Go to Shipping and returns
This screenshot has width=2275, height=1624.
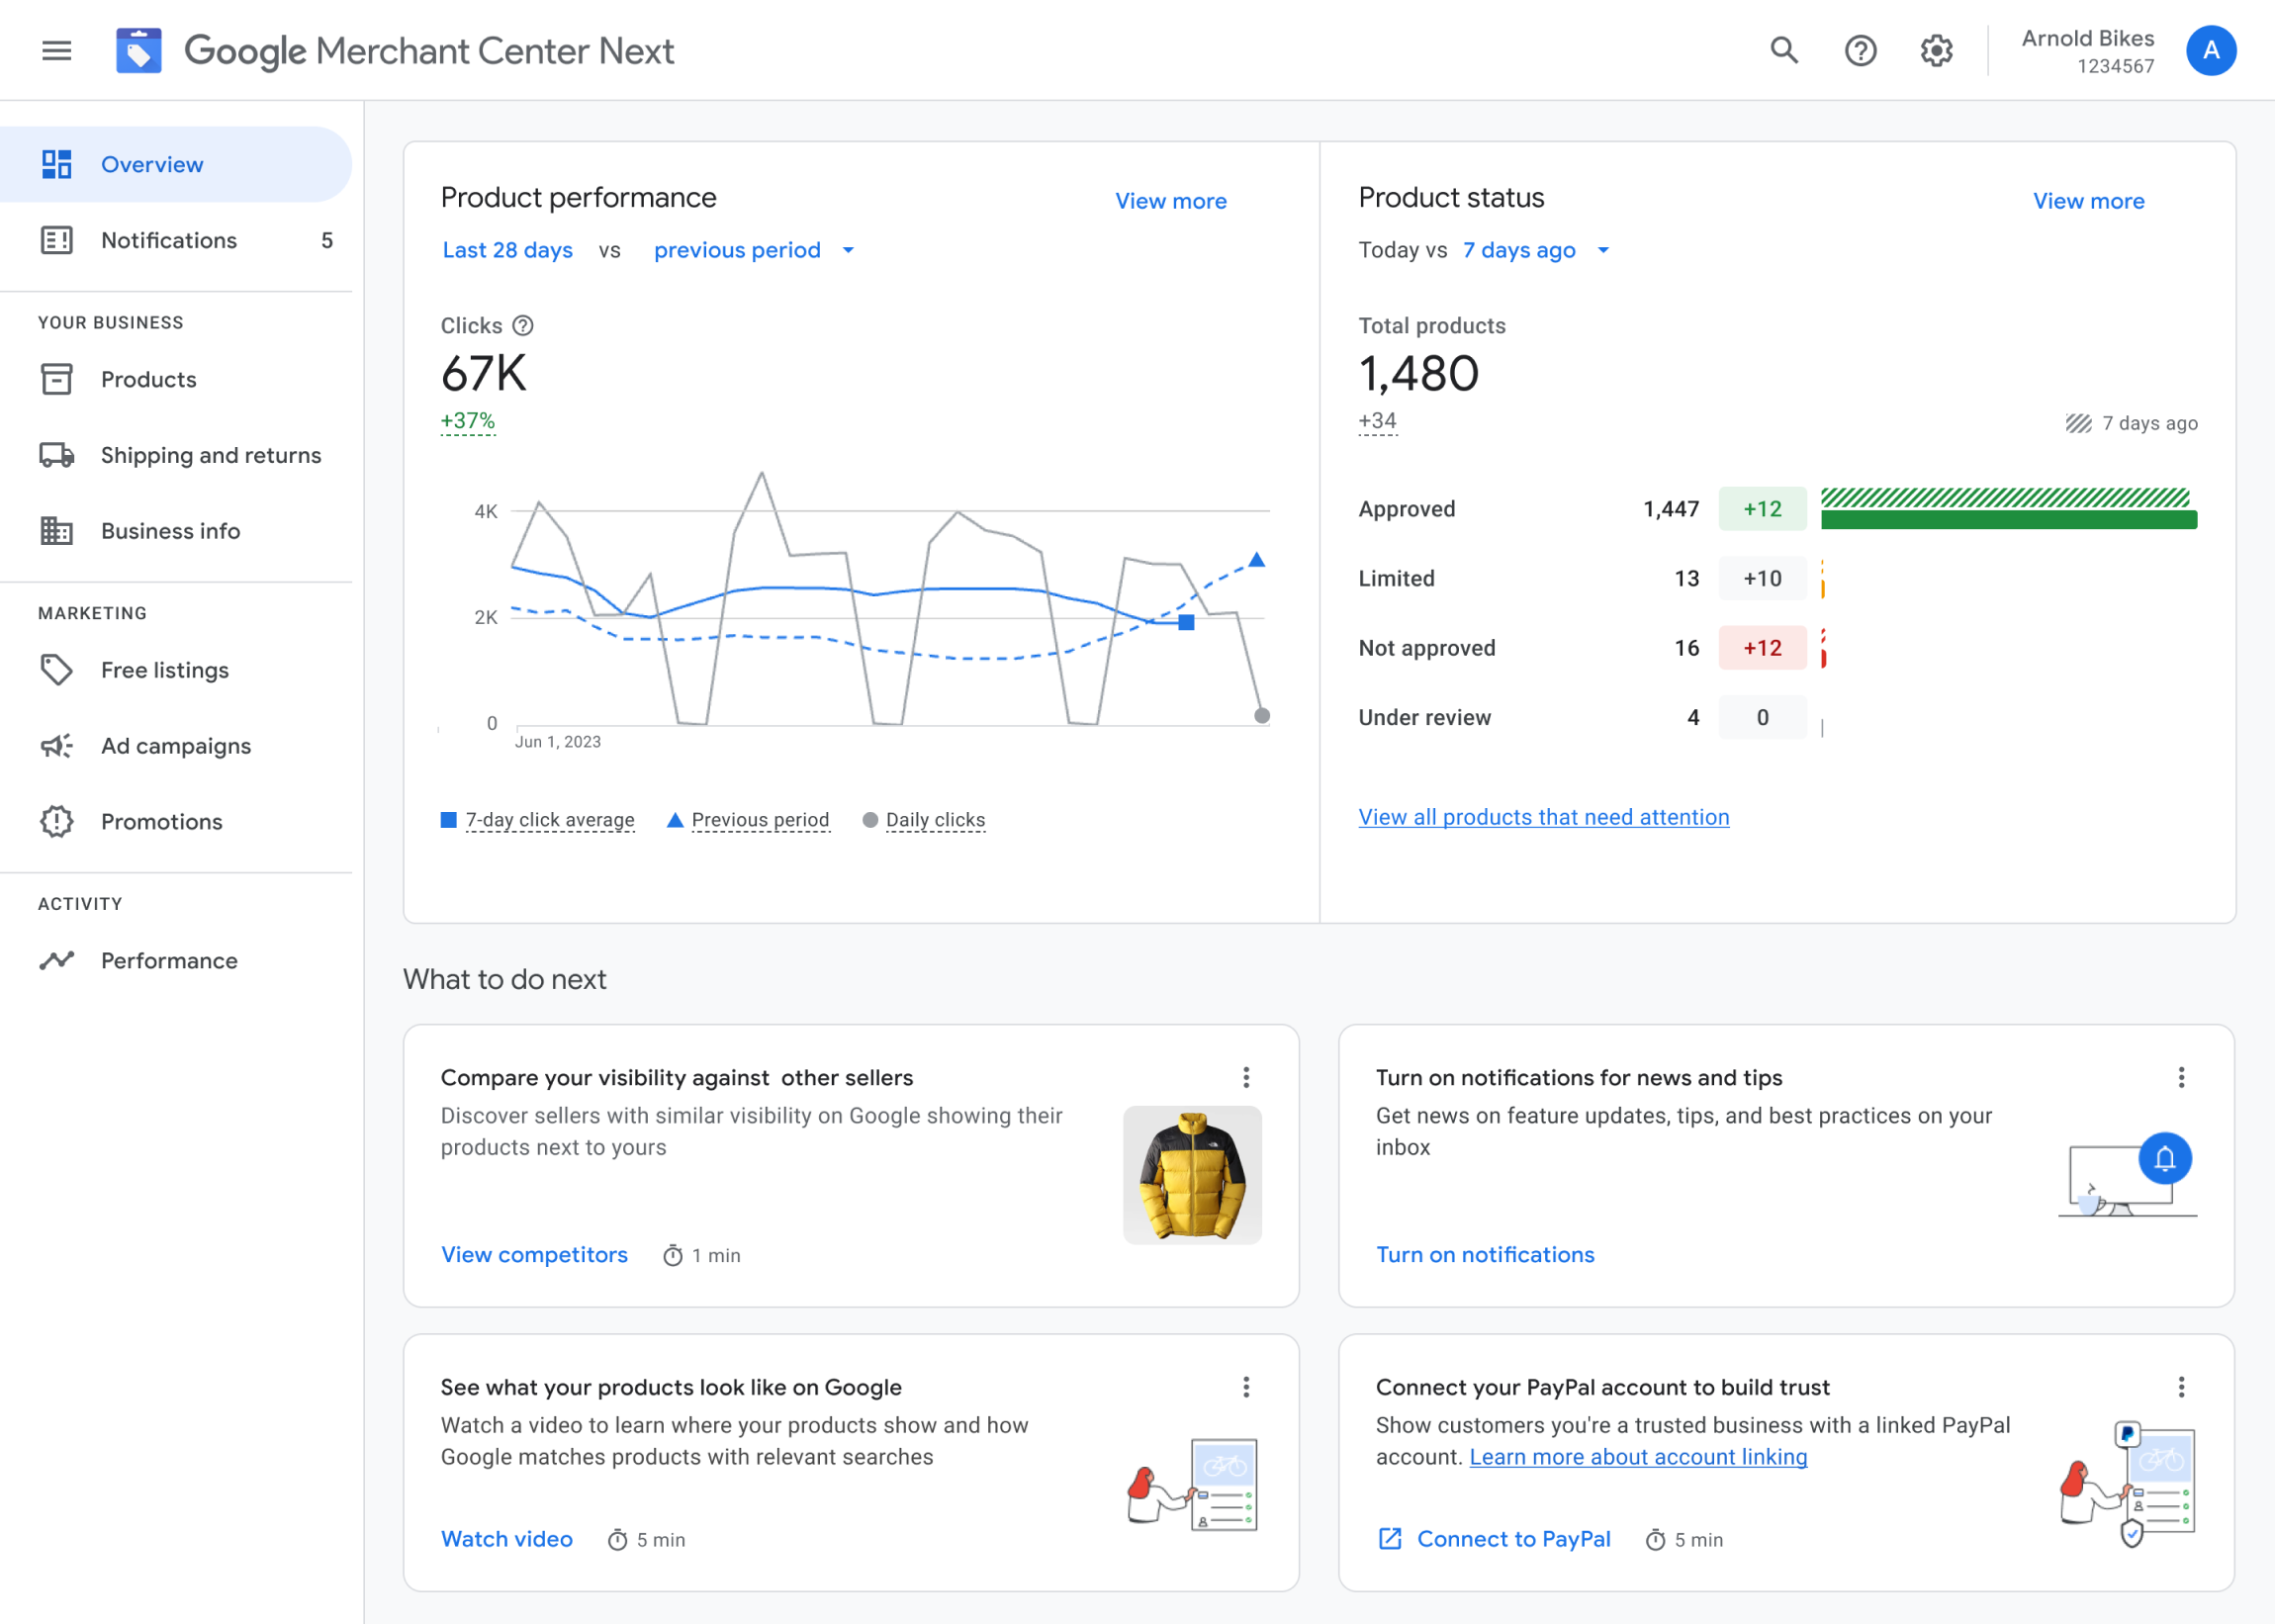pos(176,455)
